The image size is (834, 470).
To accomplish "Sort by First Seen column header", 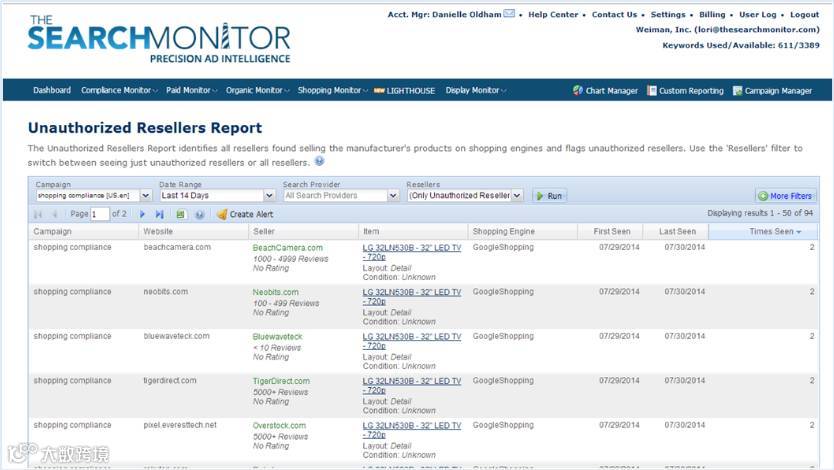I will pyautogui.click(x=611, y=231).
